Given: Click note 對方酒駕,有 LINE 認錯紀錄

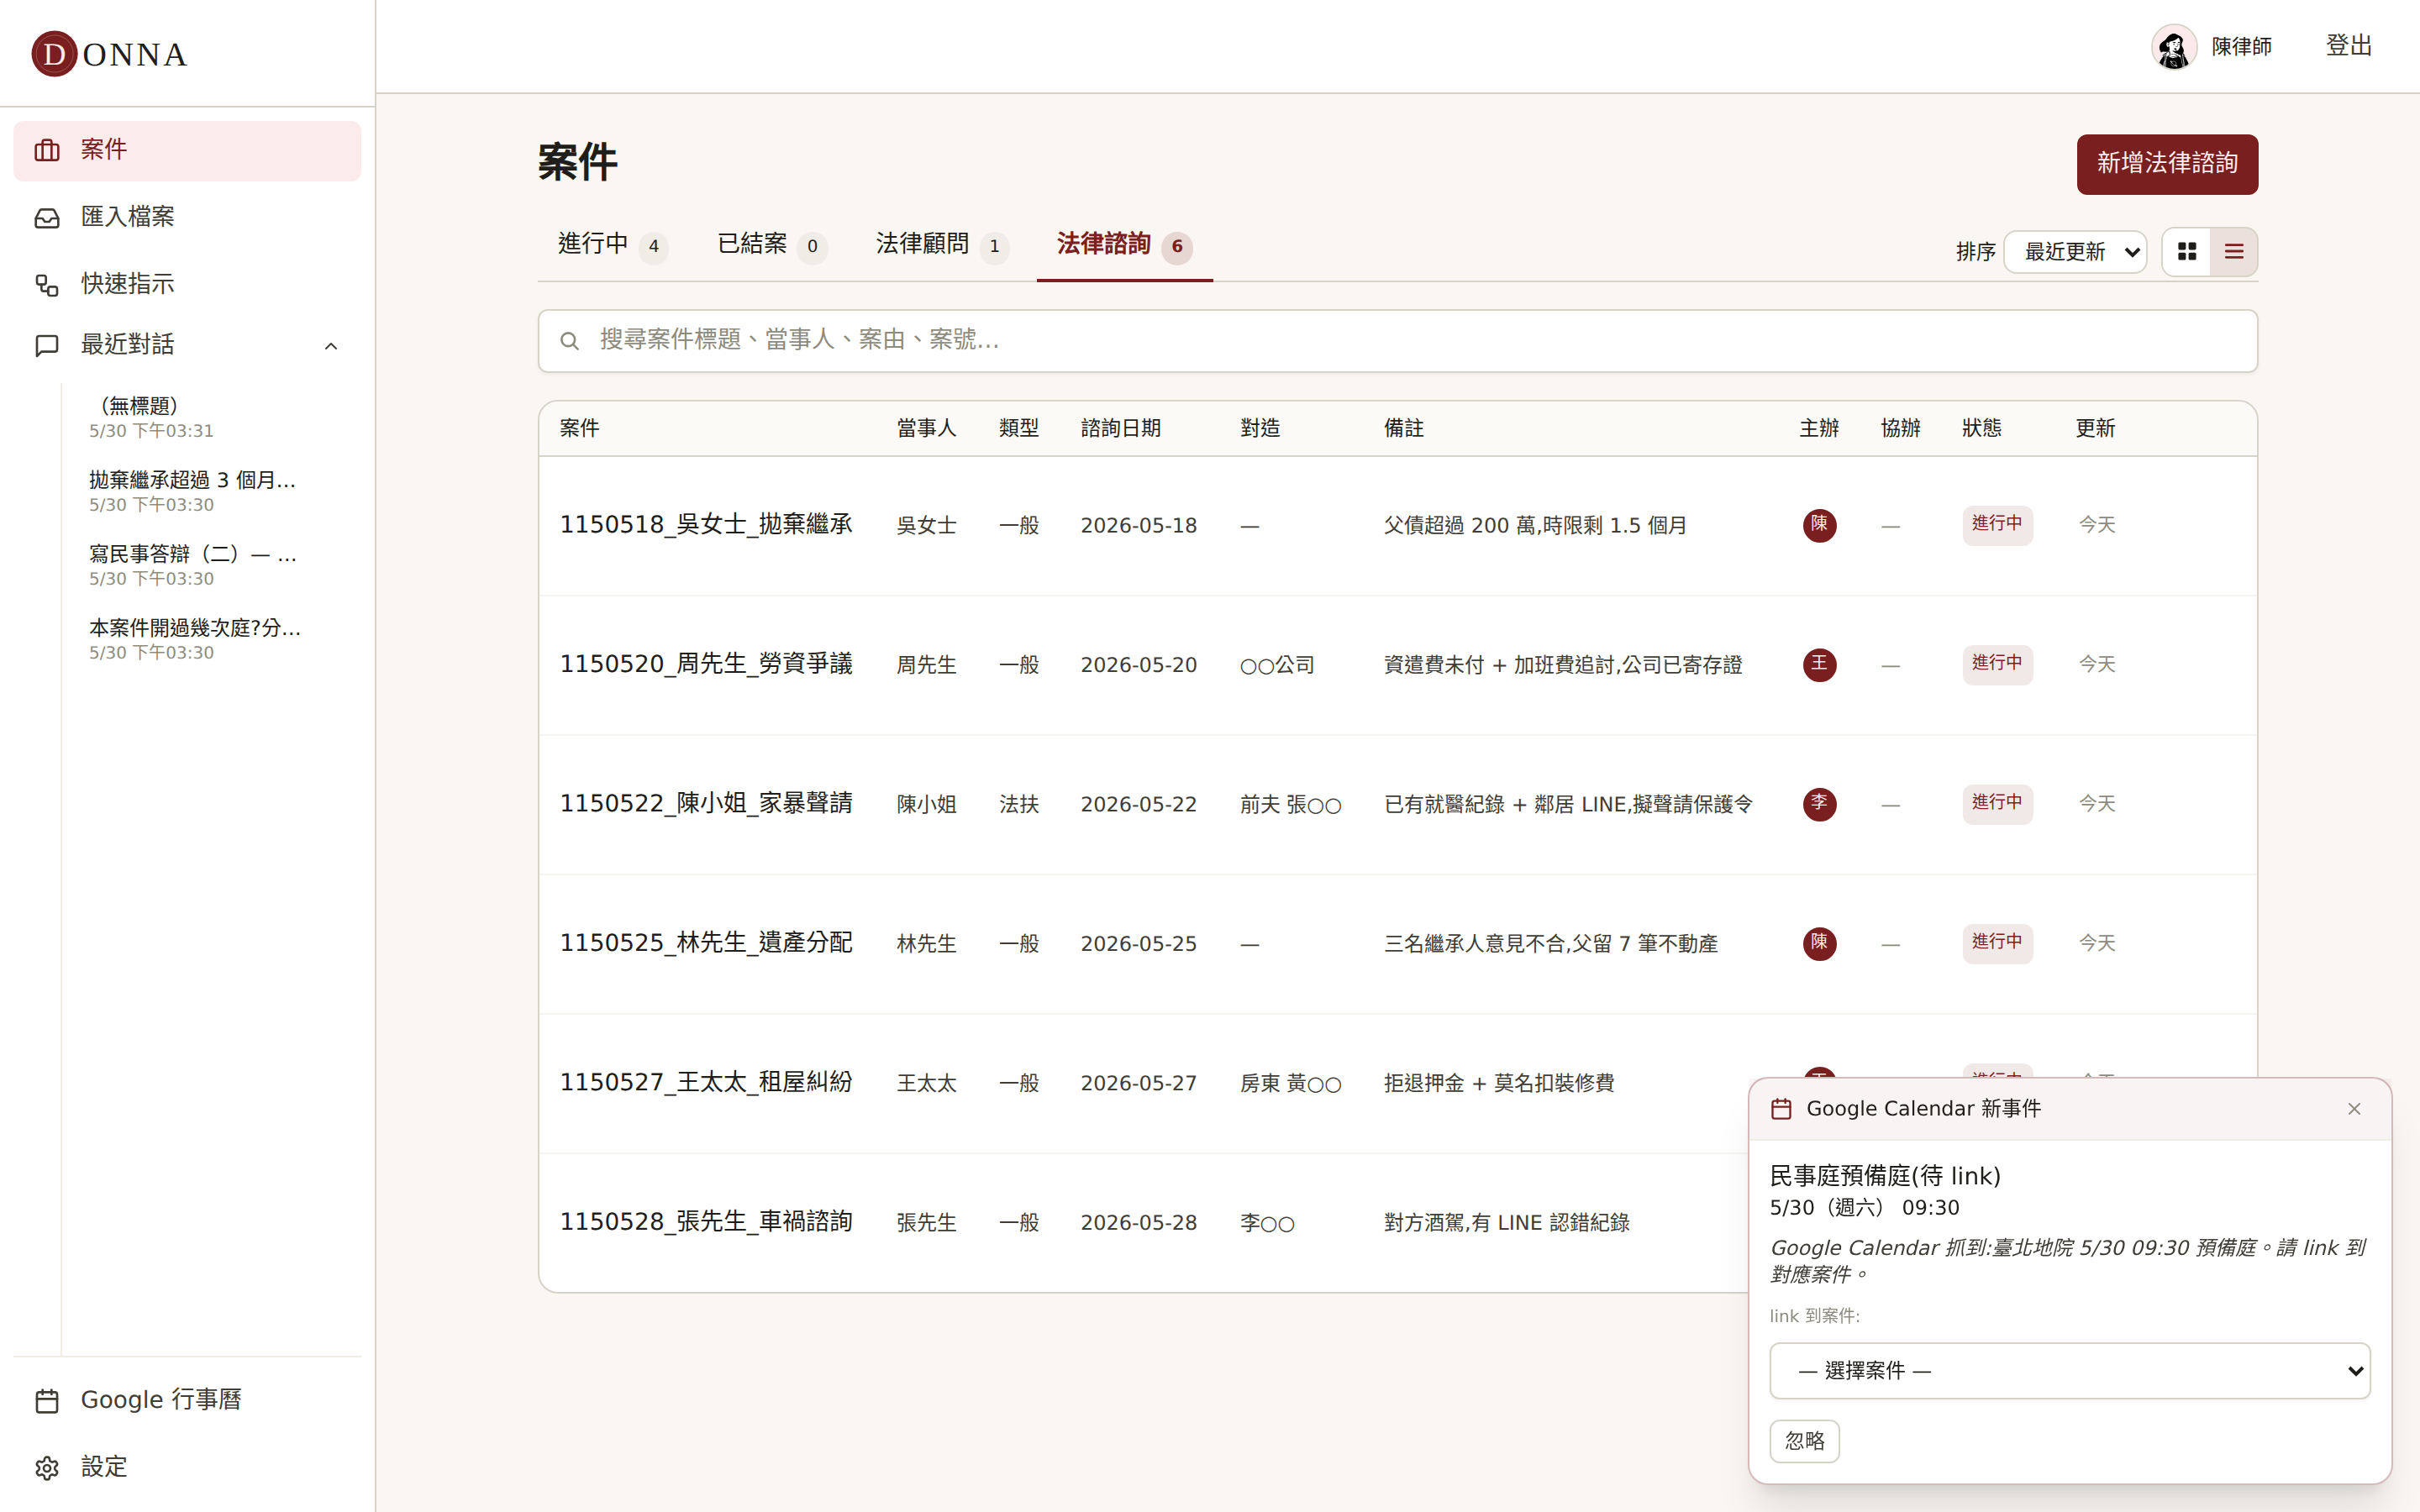Looking at the screenshot, I should 1507,1223.
